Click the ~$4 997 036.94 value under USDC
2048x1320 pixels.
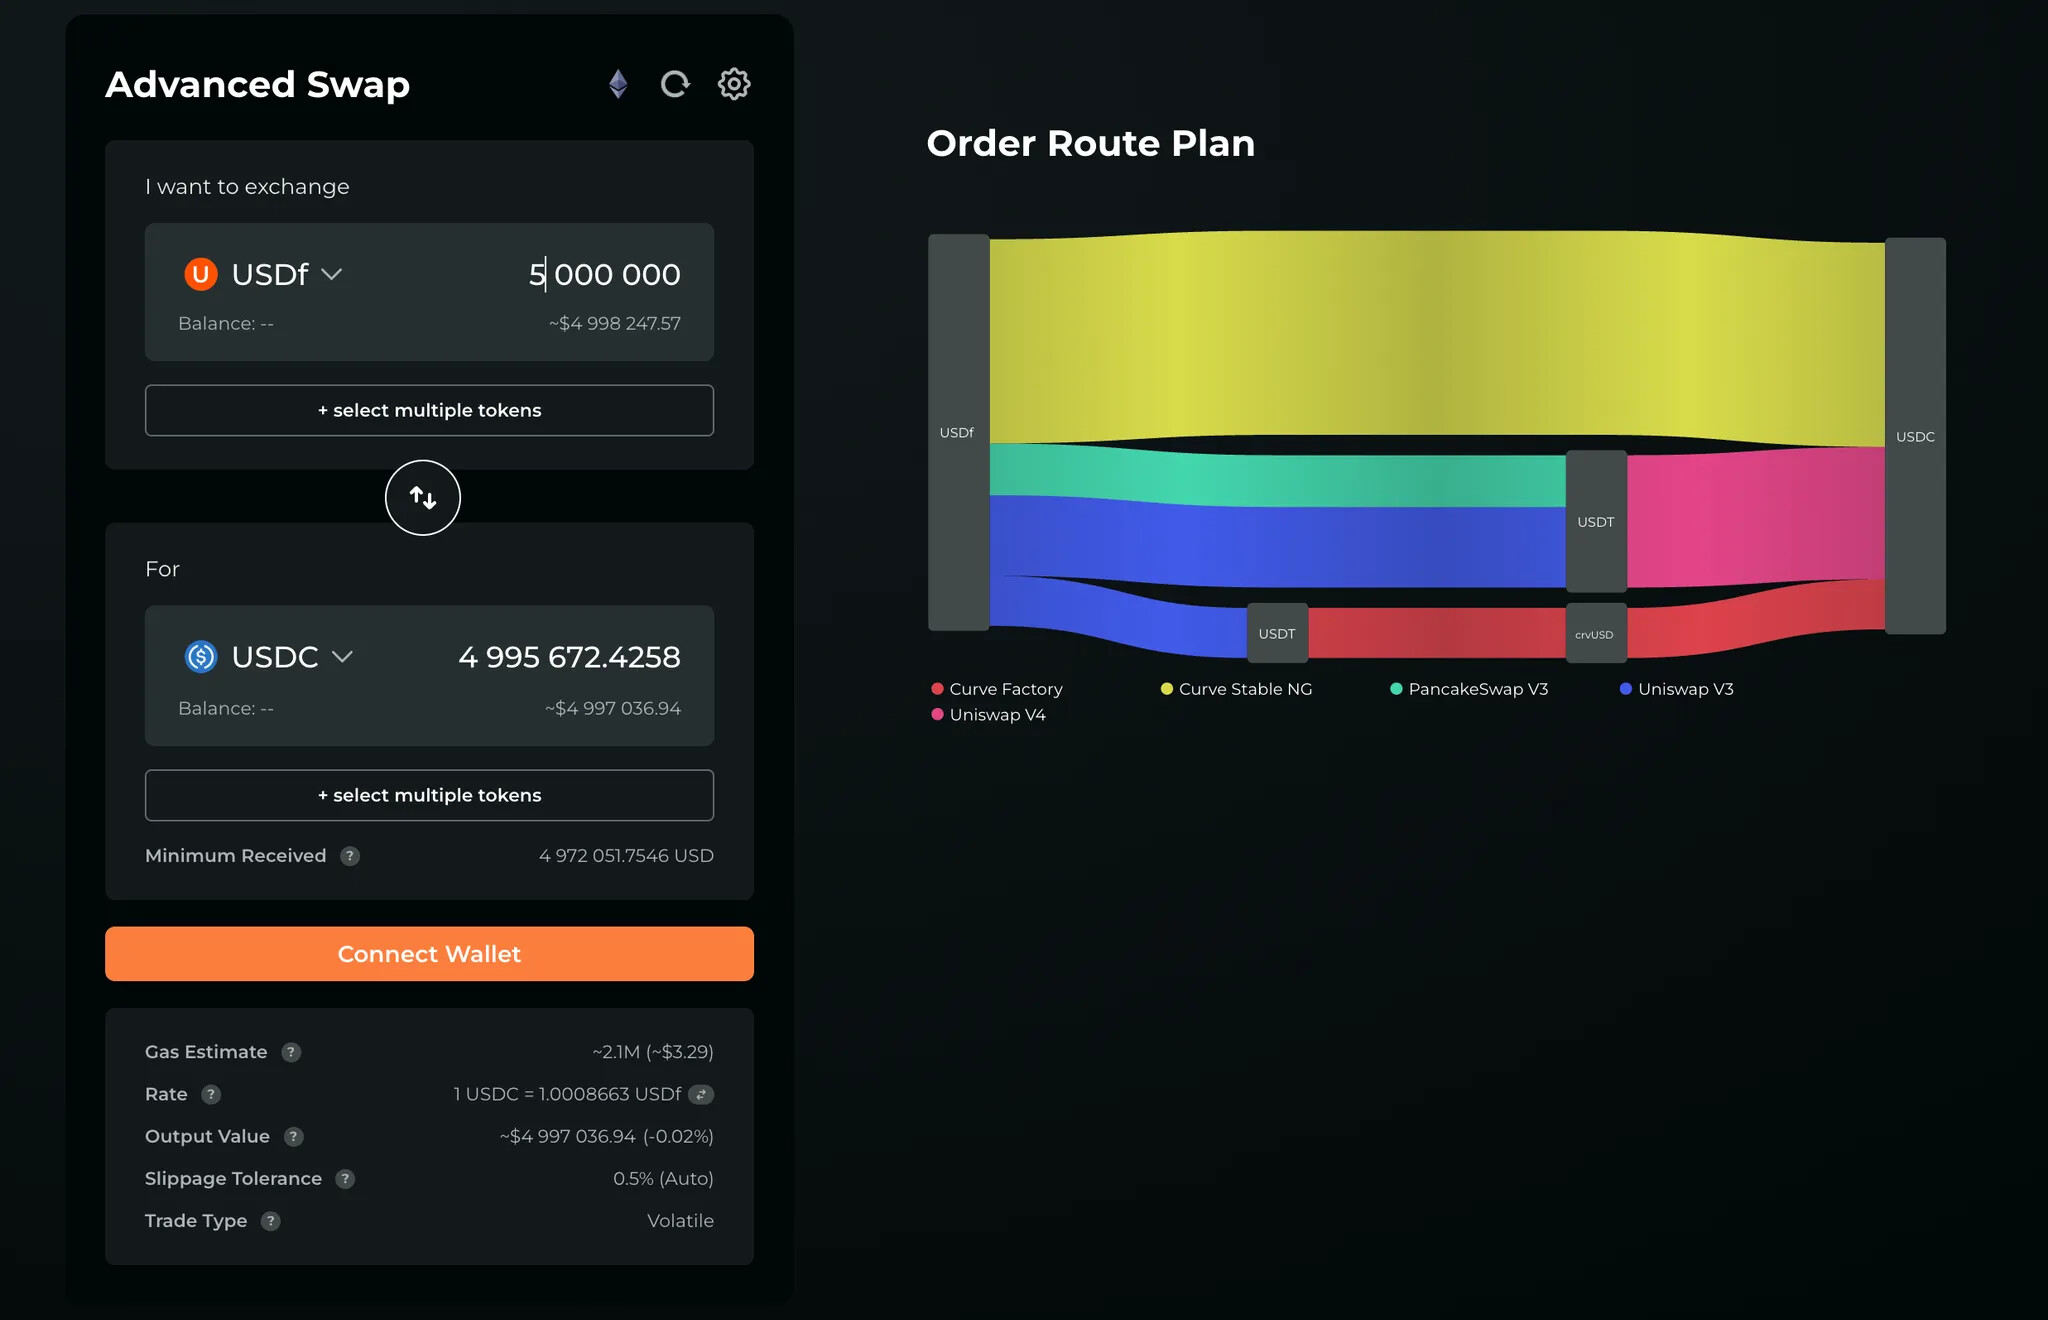click(613, 709)
